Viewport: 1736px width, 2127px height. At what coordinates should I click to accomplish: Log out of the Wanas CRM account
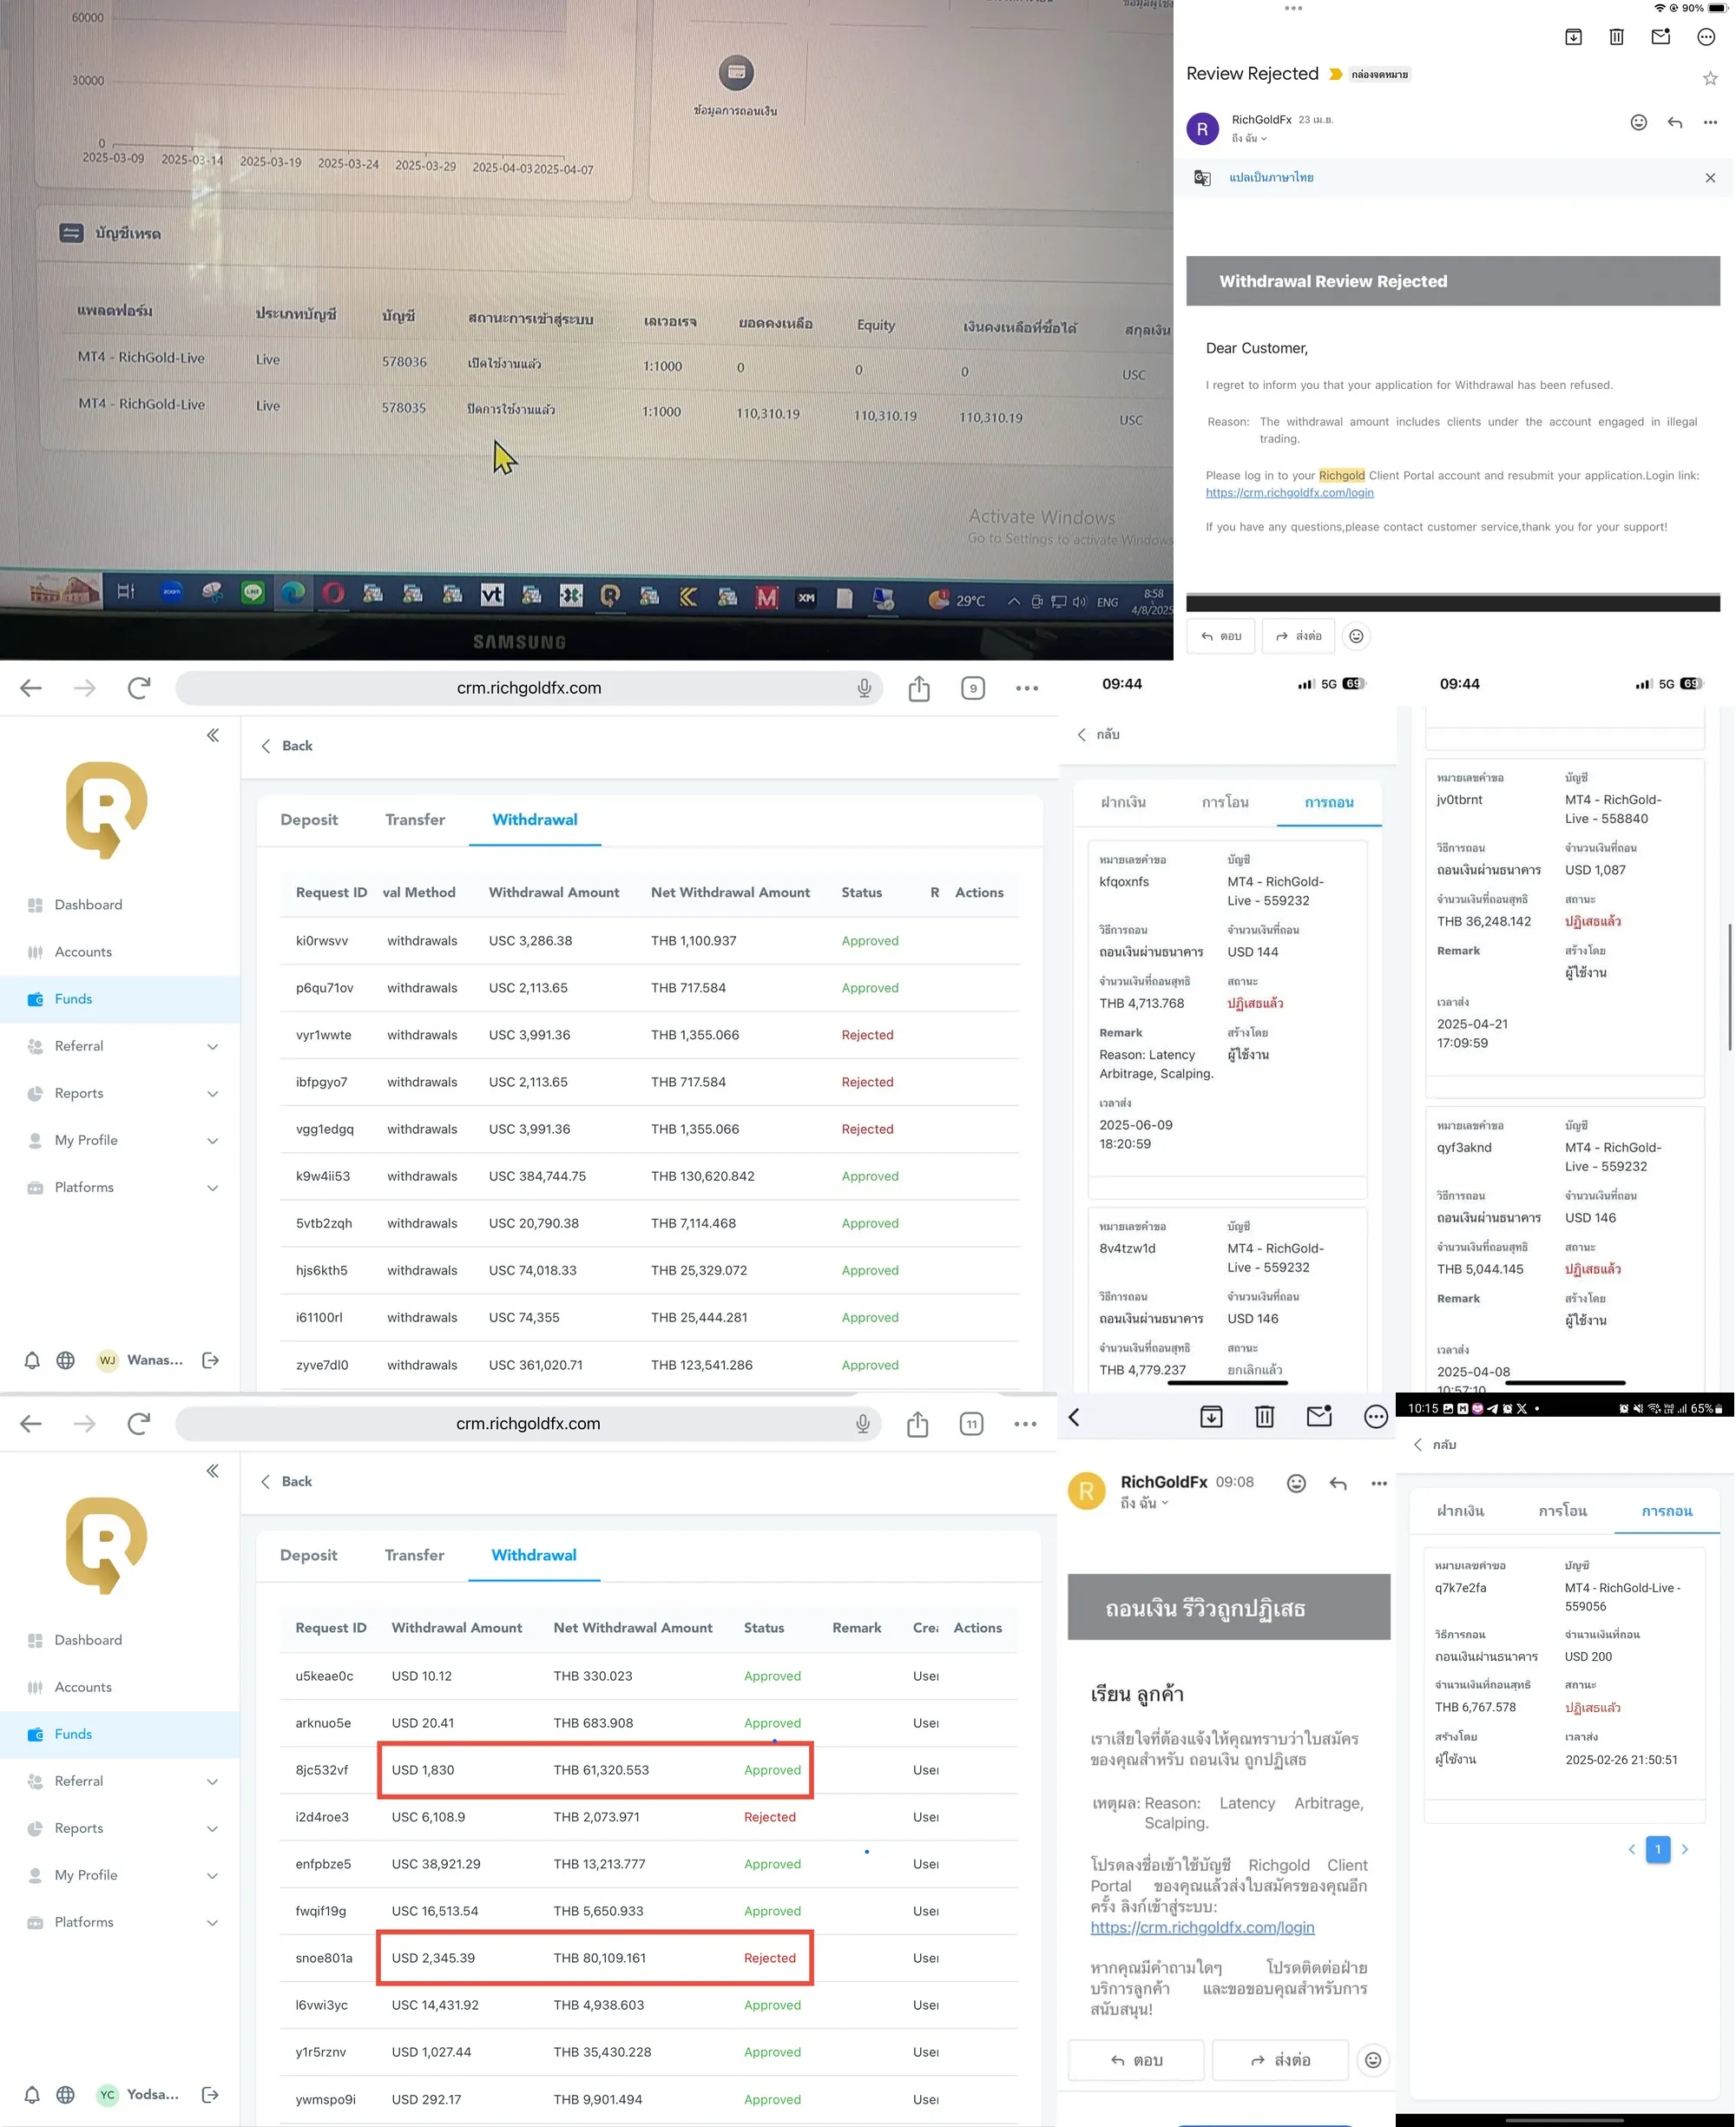(211, 1360)
